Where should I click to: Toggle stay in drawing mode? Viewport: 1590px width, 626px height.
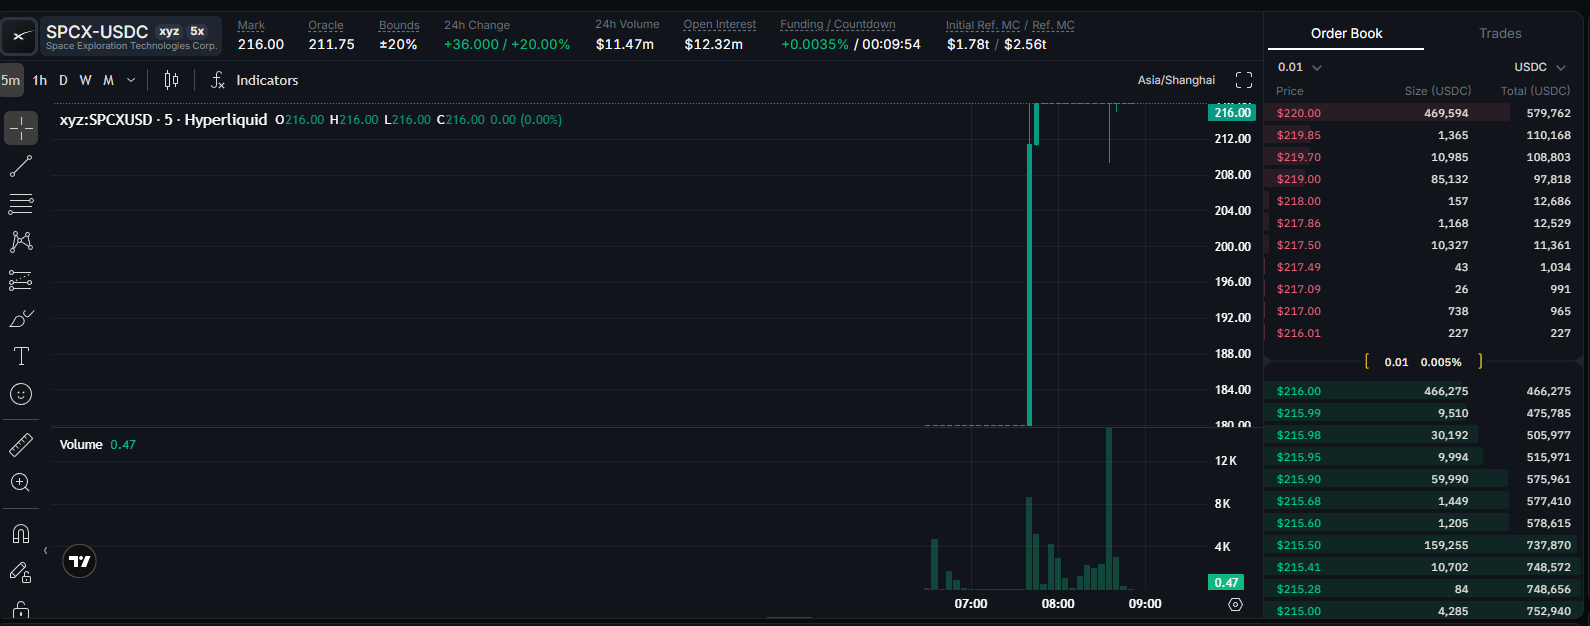(21, 572)
